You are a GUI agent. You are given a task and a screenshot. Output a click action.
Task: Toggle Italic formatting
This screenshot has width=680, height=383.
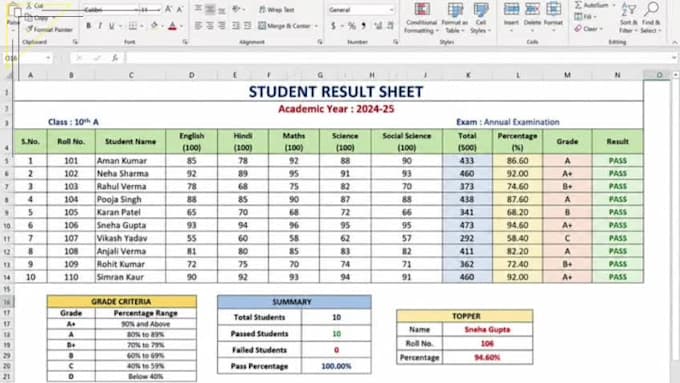click(100, 26)
